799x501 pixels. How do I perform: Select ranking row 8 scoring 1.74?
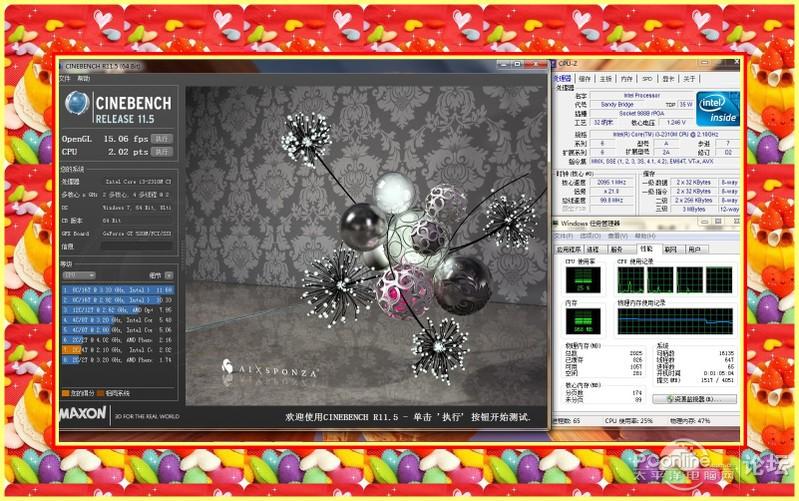118,360
